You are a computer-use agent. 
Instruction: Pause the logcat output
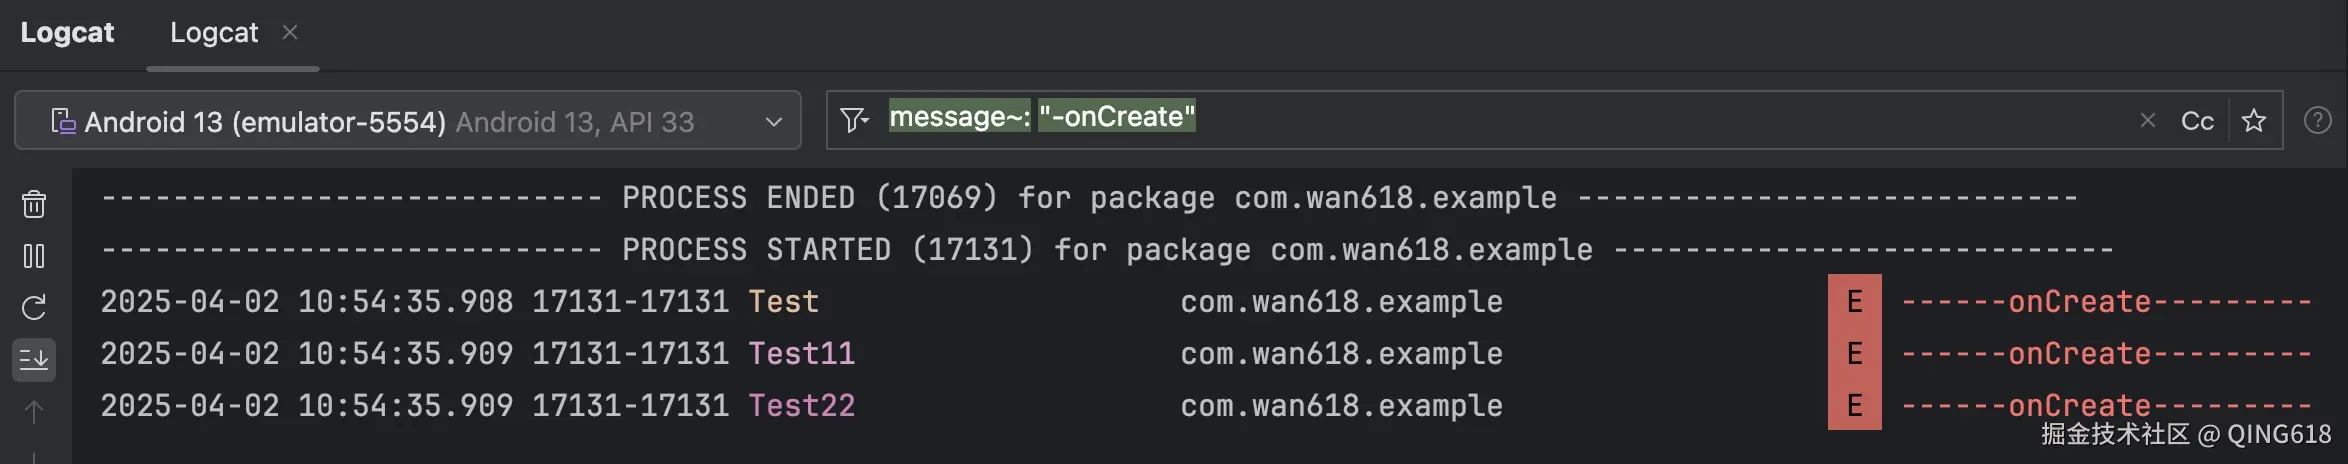[34, 256]
